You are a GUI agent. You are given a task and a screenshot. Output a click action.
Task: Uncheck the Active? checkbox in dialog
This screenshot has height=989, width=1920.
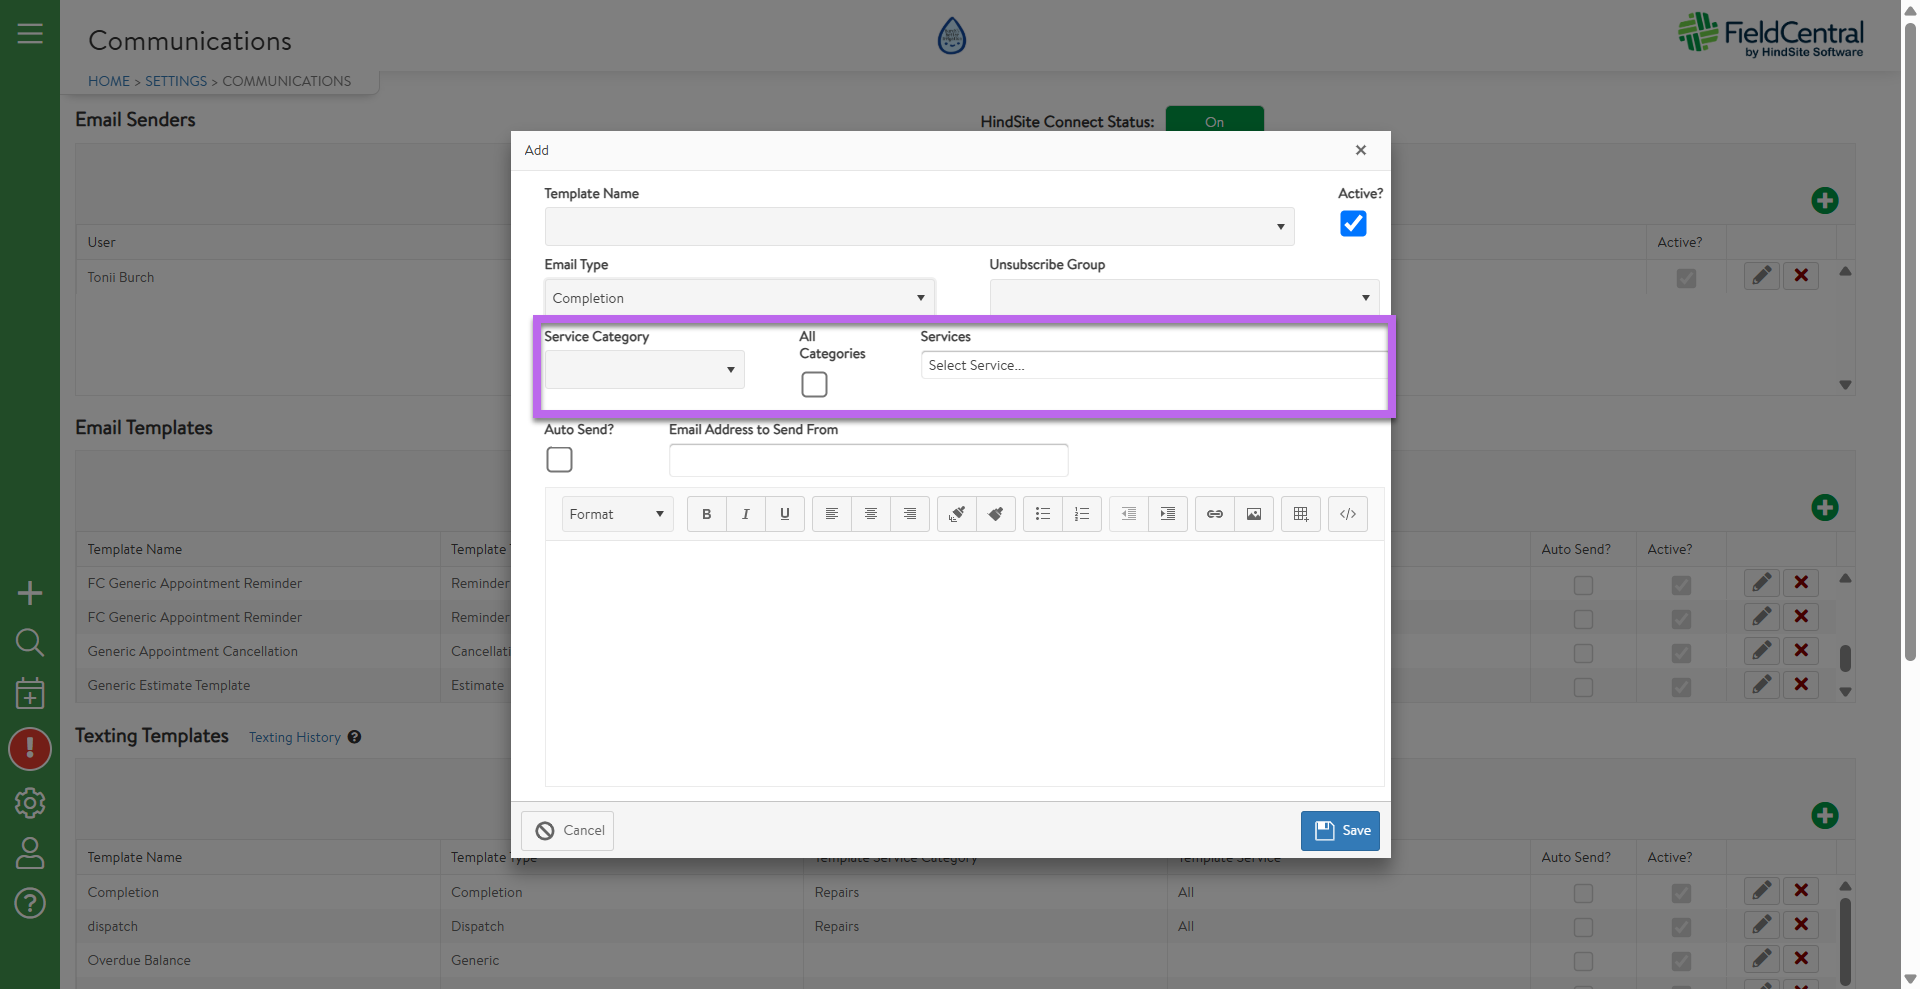1352,224
